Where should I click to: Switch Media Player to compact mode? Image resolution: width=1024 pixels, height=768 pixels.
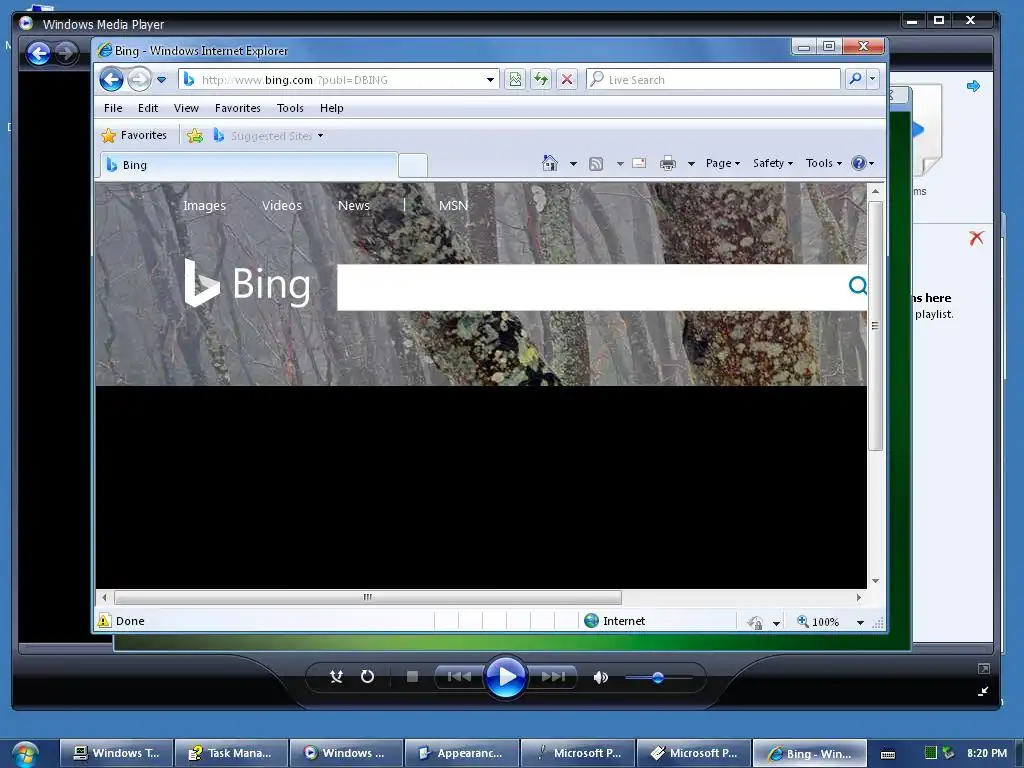[x=983, y=691]
